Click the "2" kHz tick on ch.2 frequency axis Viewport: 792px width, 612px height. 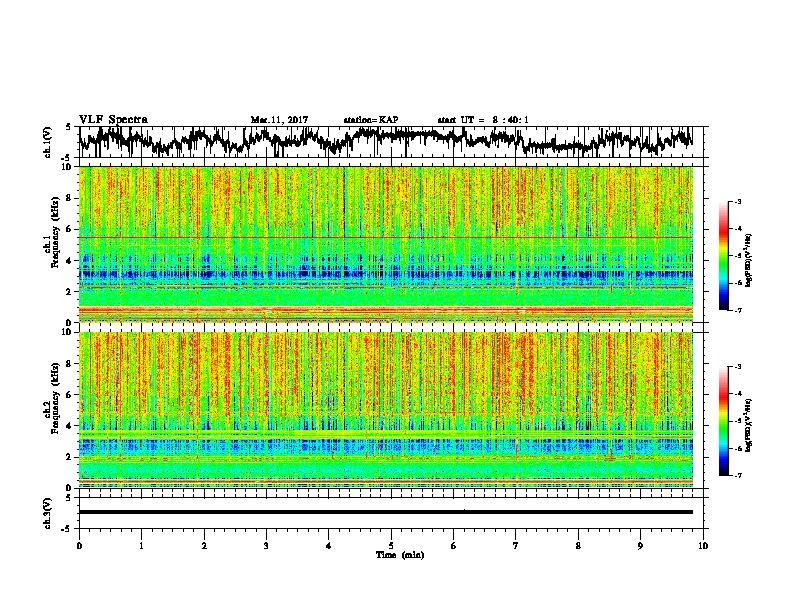coord(69,457)
